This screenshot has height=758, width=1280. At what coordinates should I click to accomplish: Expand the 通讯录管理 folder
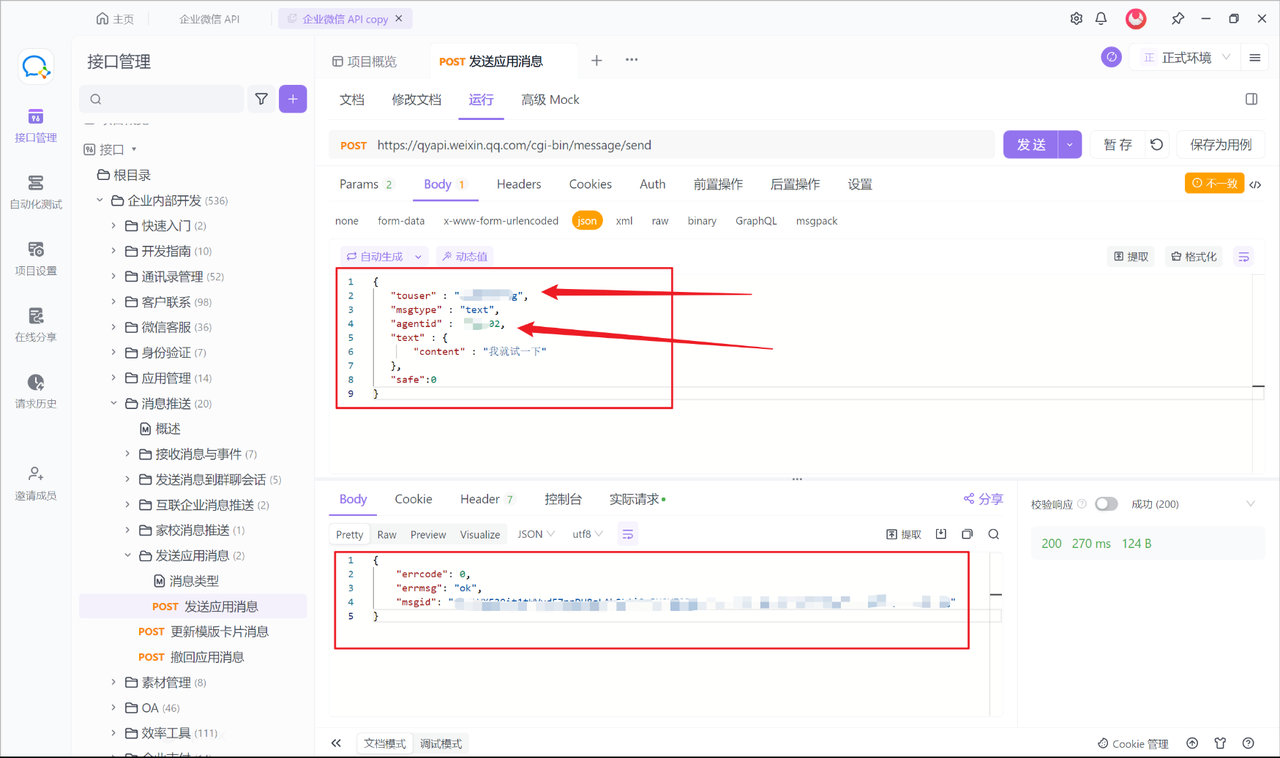click(x=113, y=277)
